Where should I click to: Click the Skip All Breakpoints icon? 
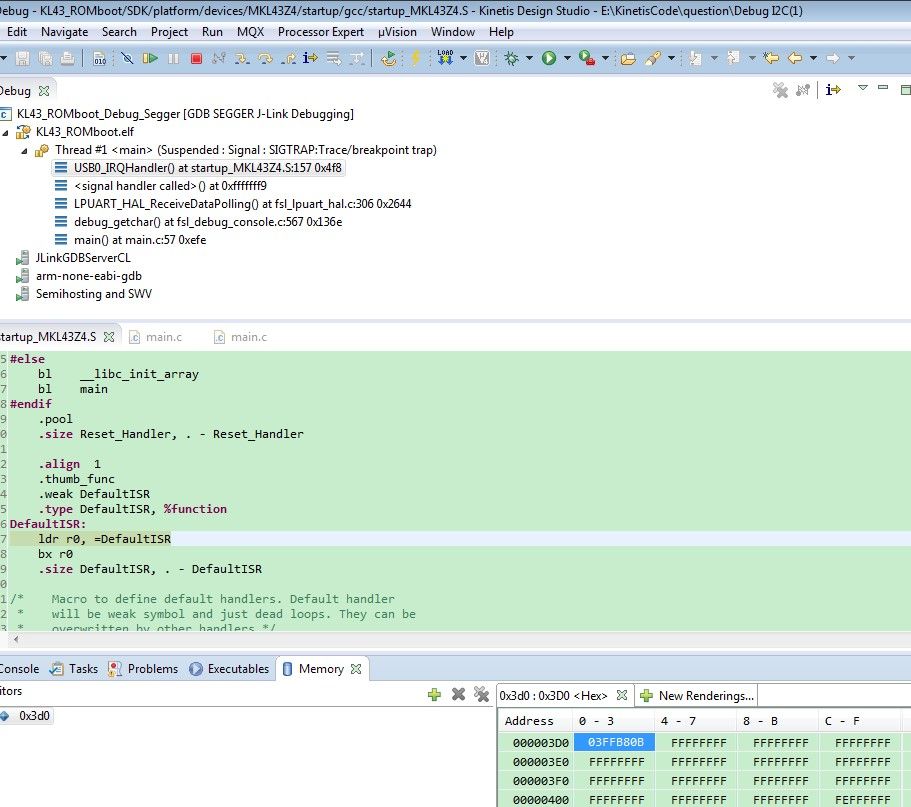click(x=127, y=59)
